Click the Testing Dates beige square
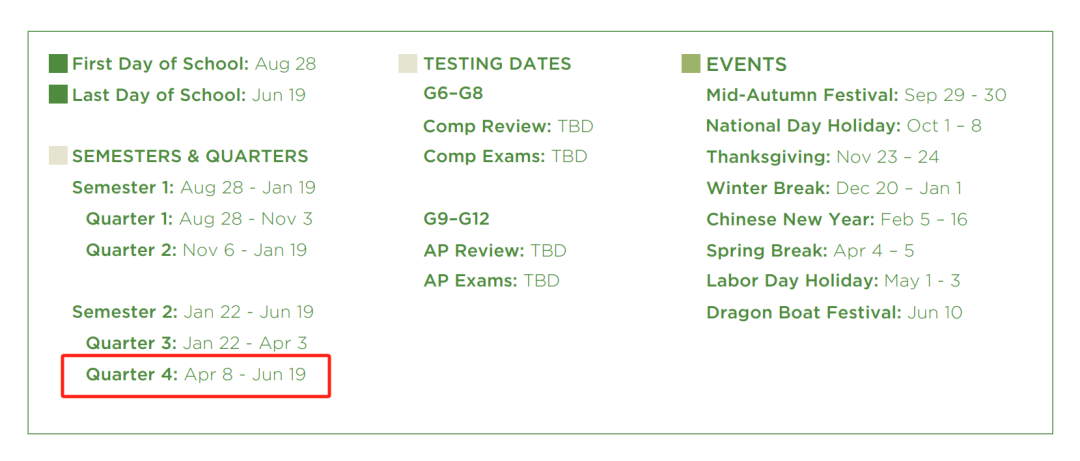The image size is (1080, 461). (x=408, y=64)
